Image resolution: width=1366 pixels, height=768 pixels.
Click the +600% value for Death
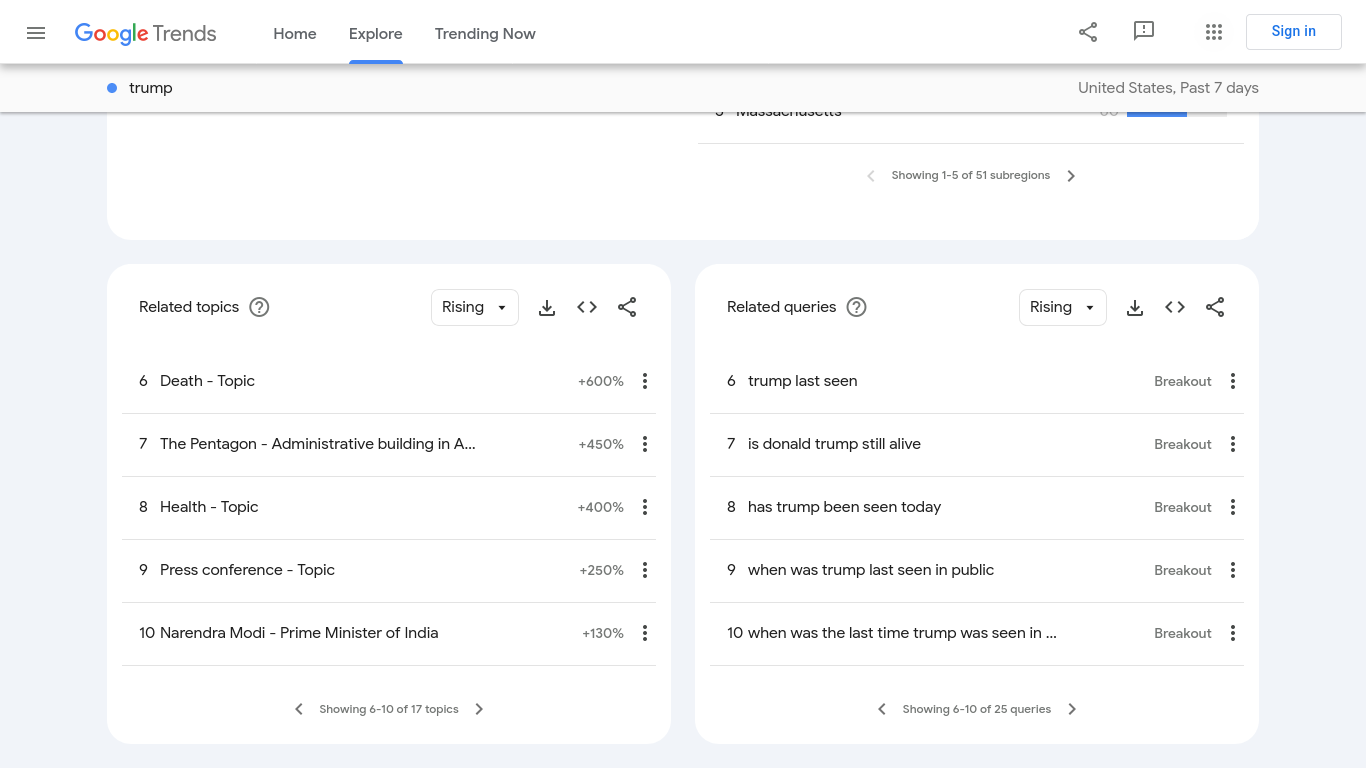pyautogui.click(x=601, y=381)
